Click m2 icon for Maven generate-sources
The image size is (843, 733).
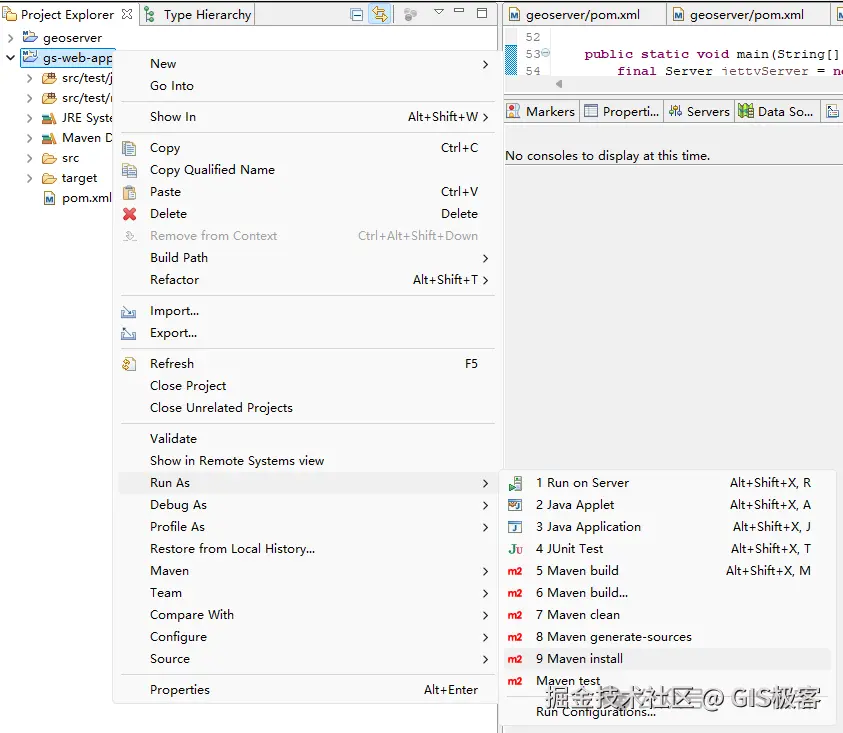tap(515, 637)
